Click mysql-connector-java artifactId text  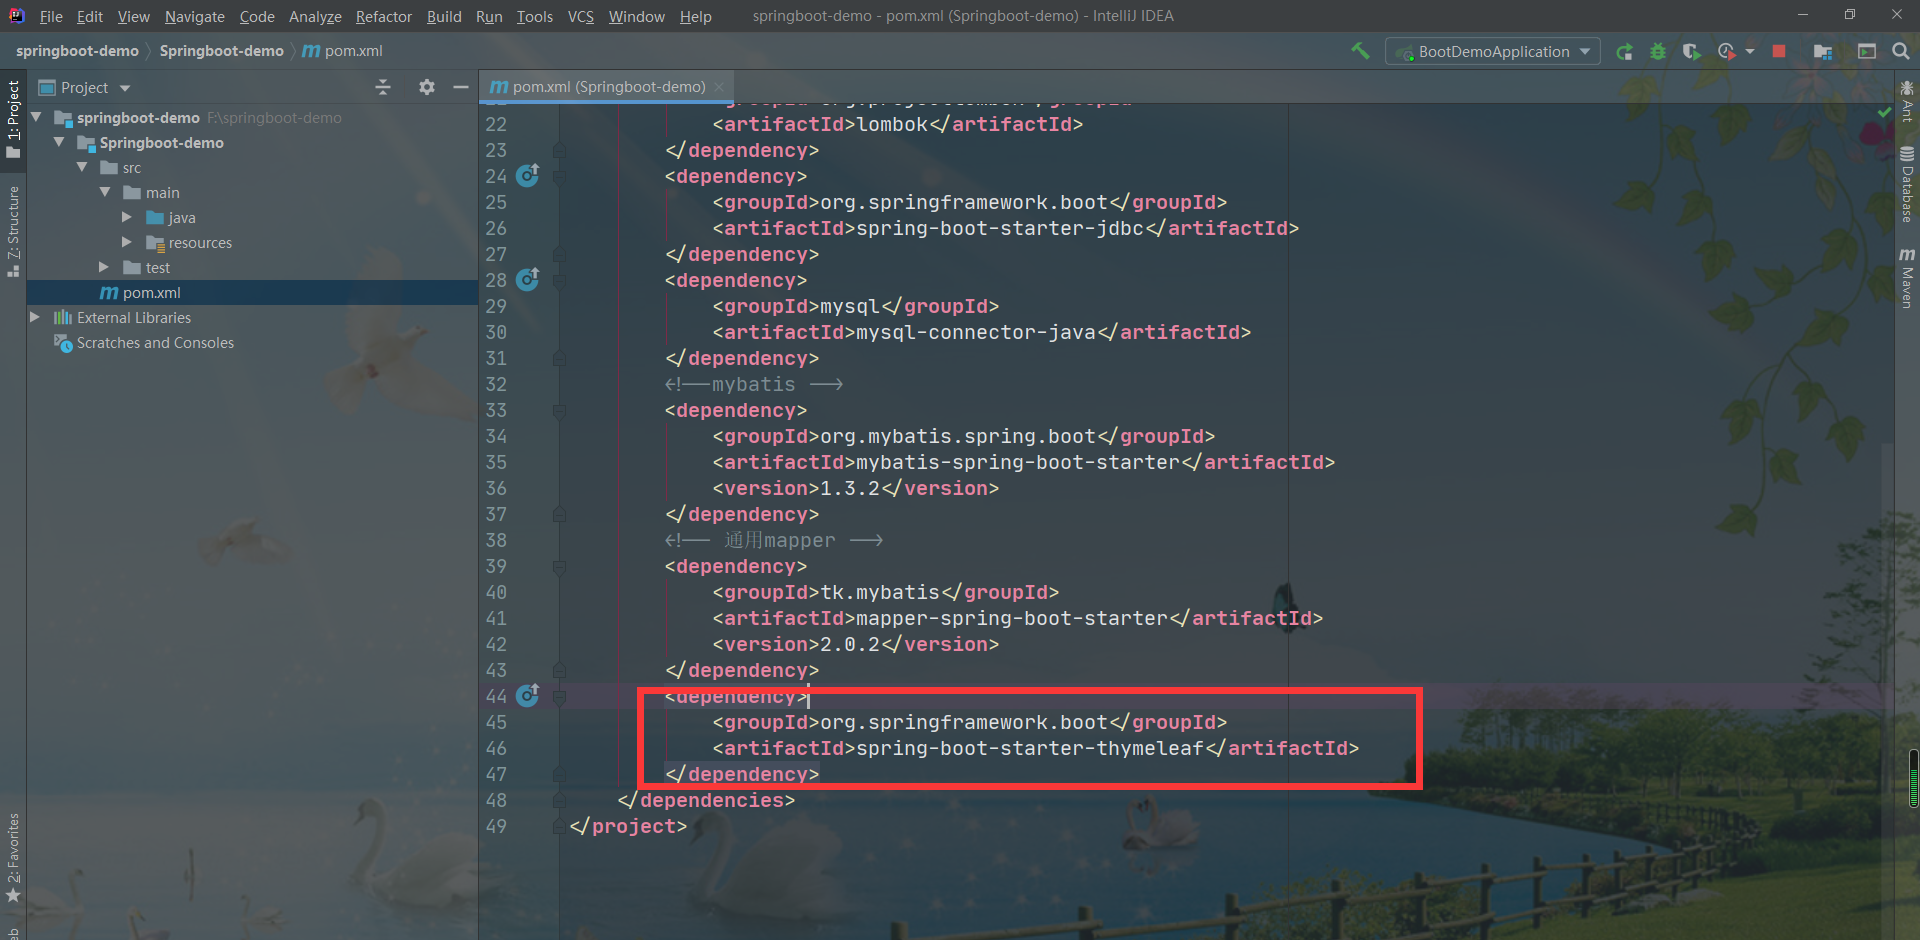(x=976, y=332)
